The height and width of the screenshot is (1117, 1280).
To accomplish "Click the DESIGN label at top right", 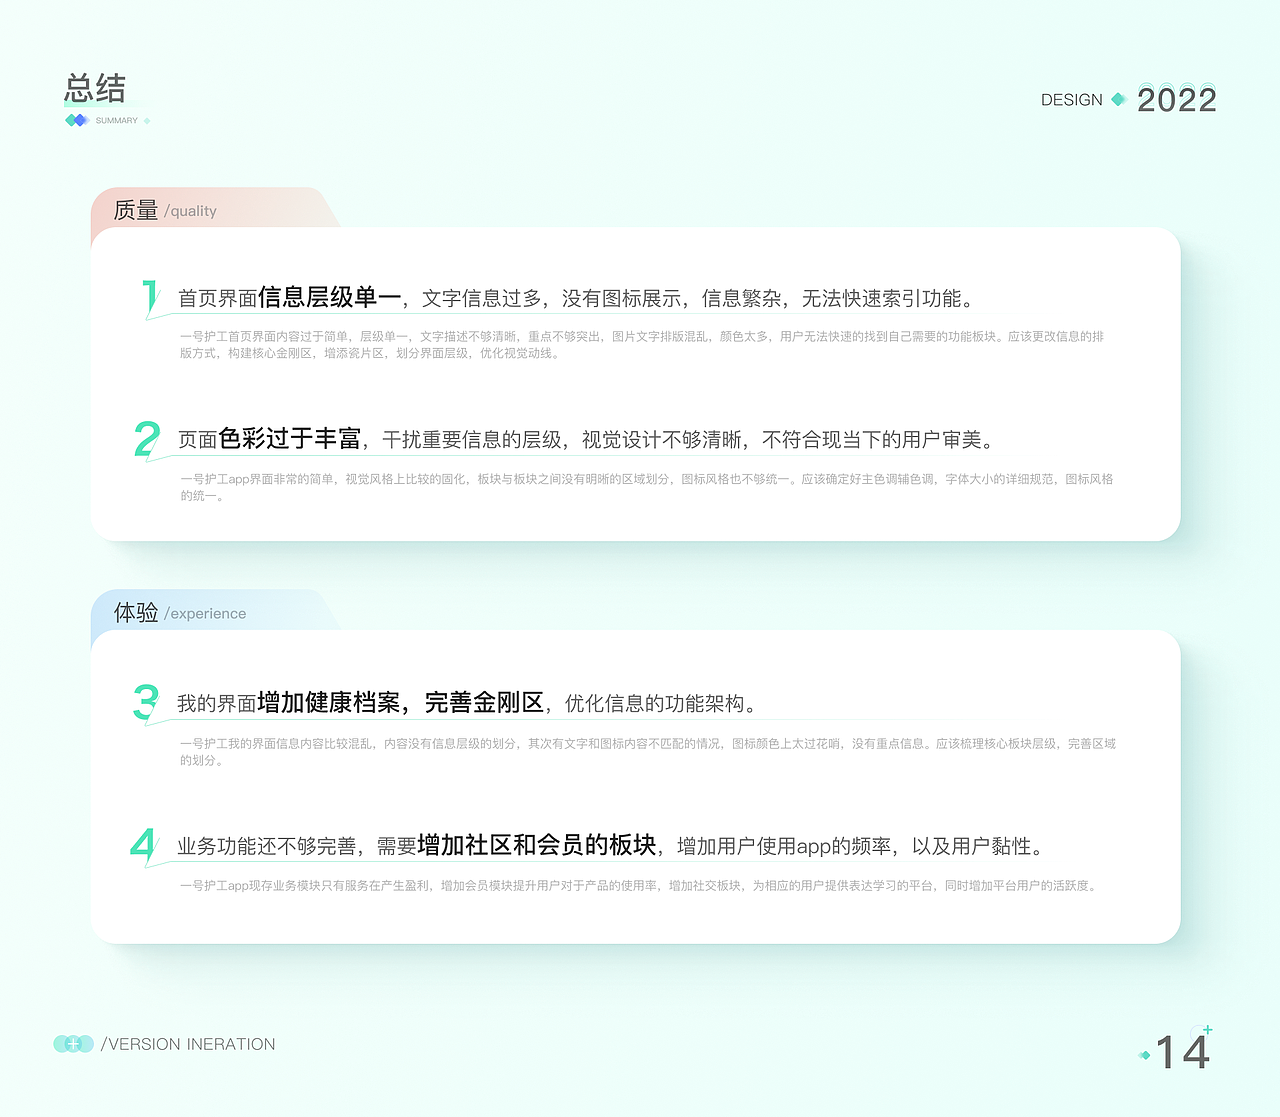I will tap(1071, 100).
